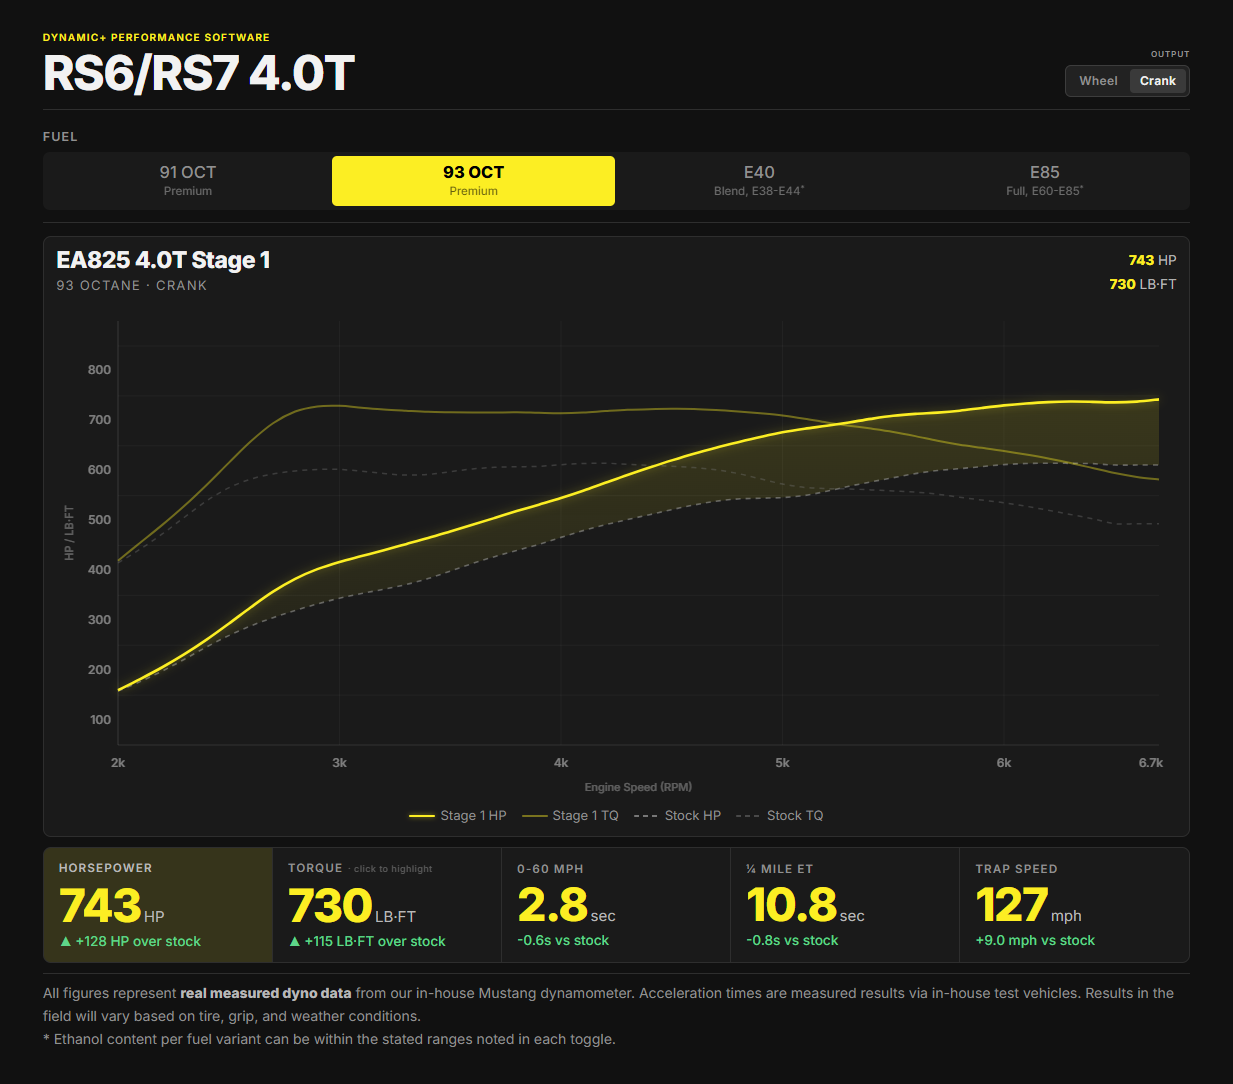Click the 'FUEL' section label

pos(60,137)
